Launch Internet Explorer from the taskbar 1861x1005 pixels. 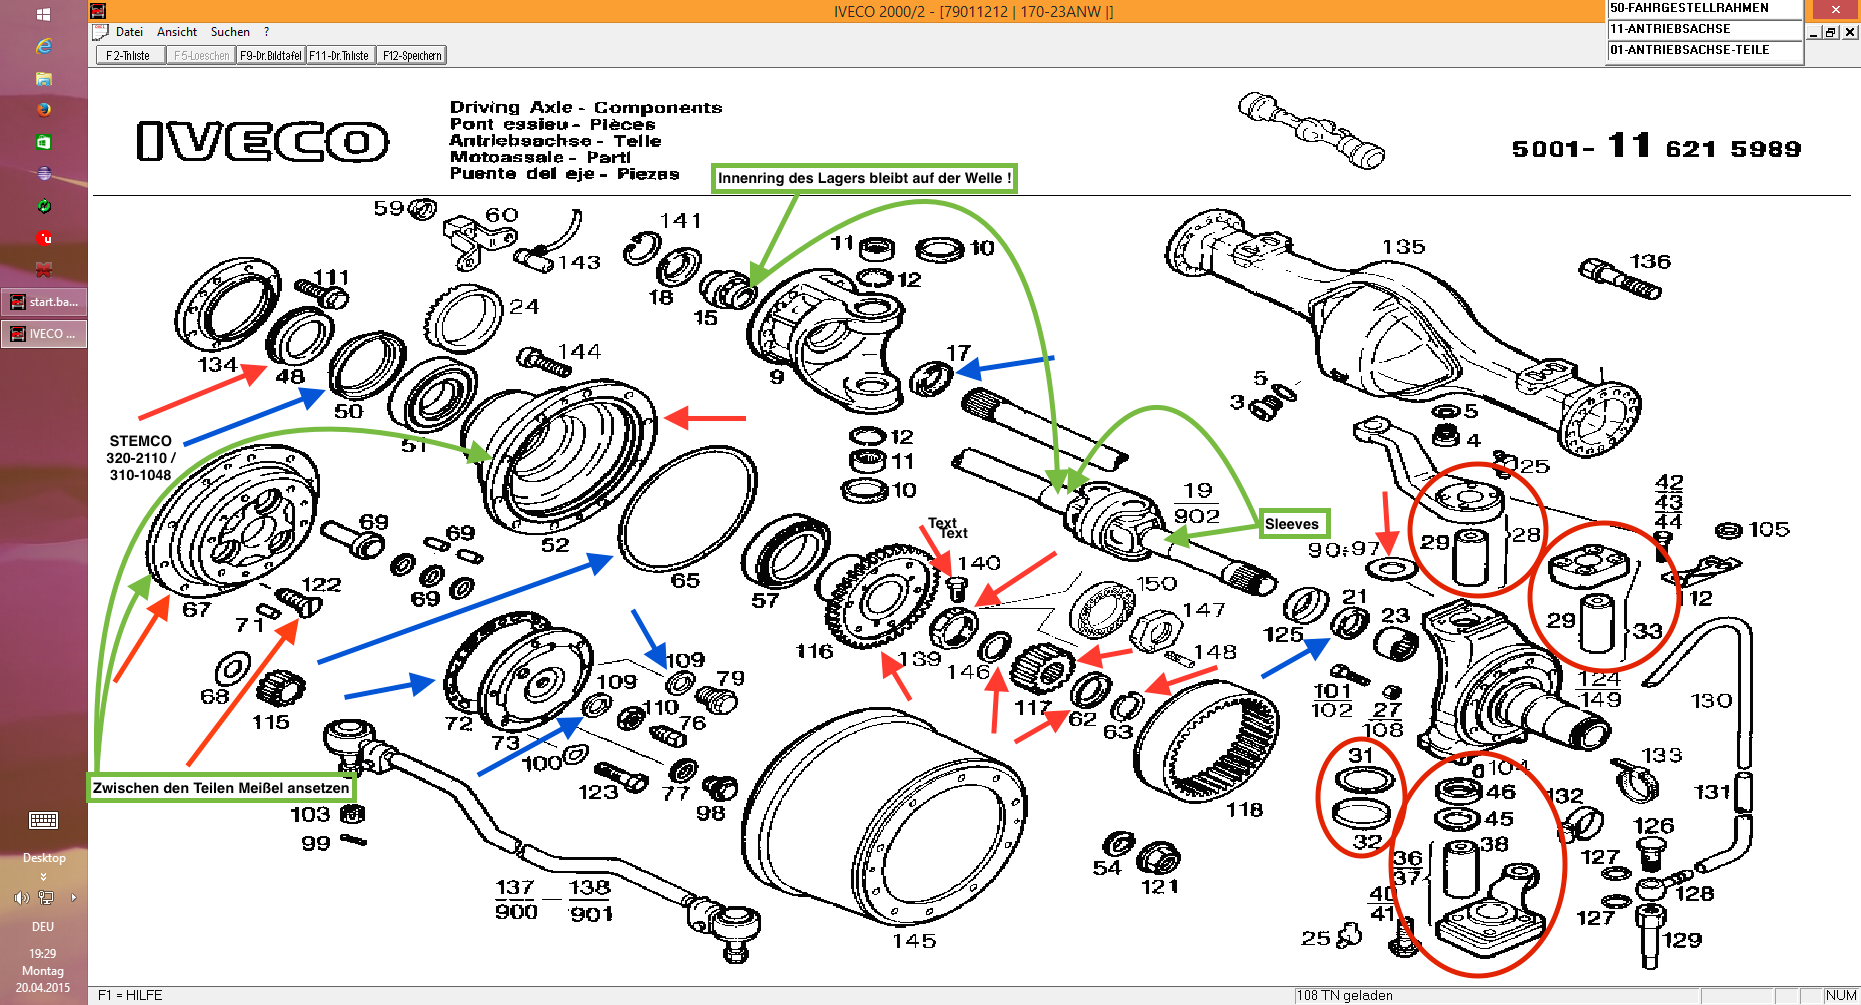[43, 46]
